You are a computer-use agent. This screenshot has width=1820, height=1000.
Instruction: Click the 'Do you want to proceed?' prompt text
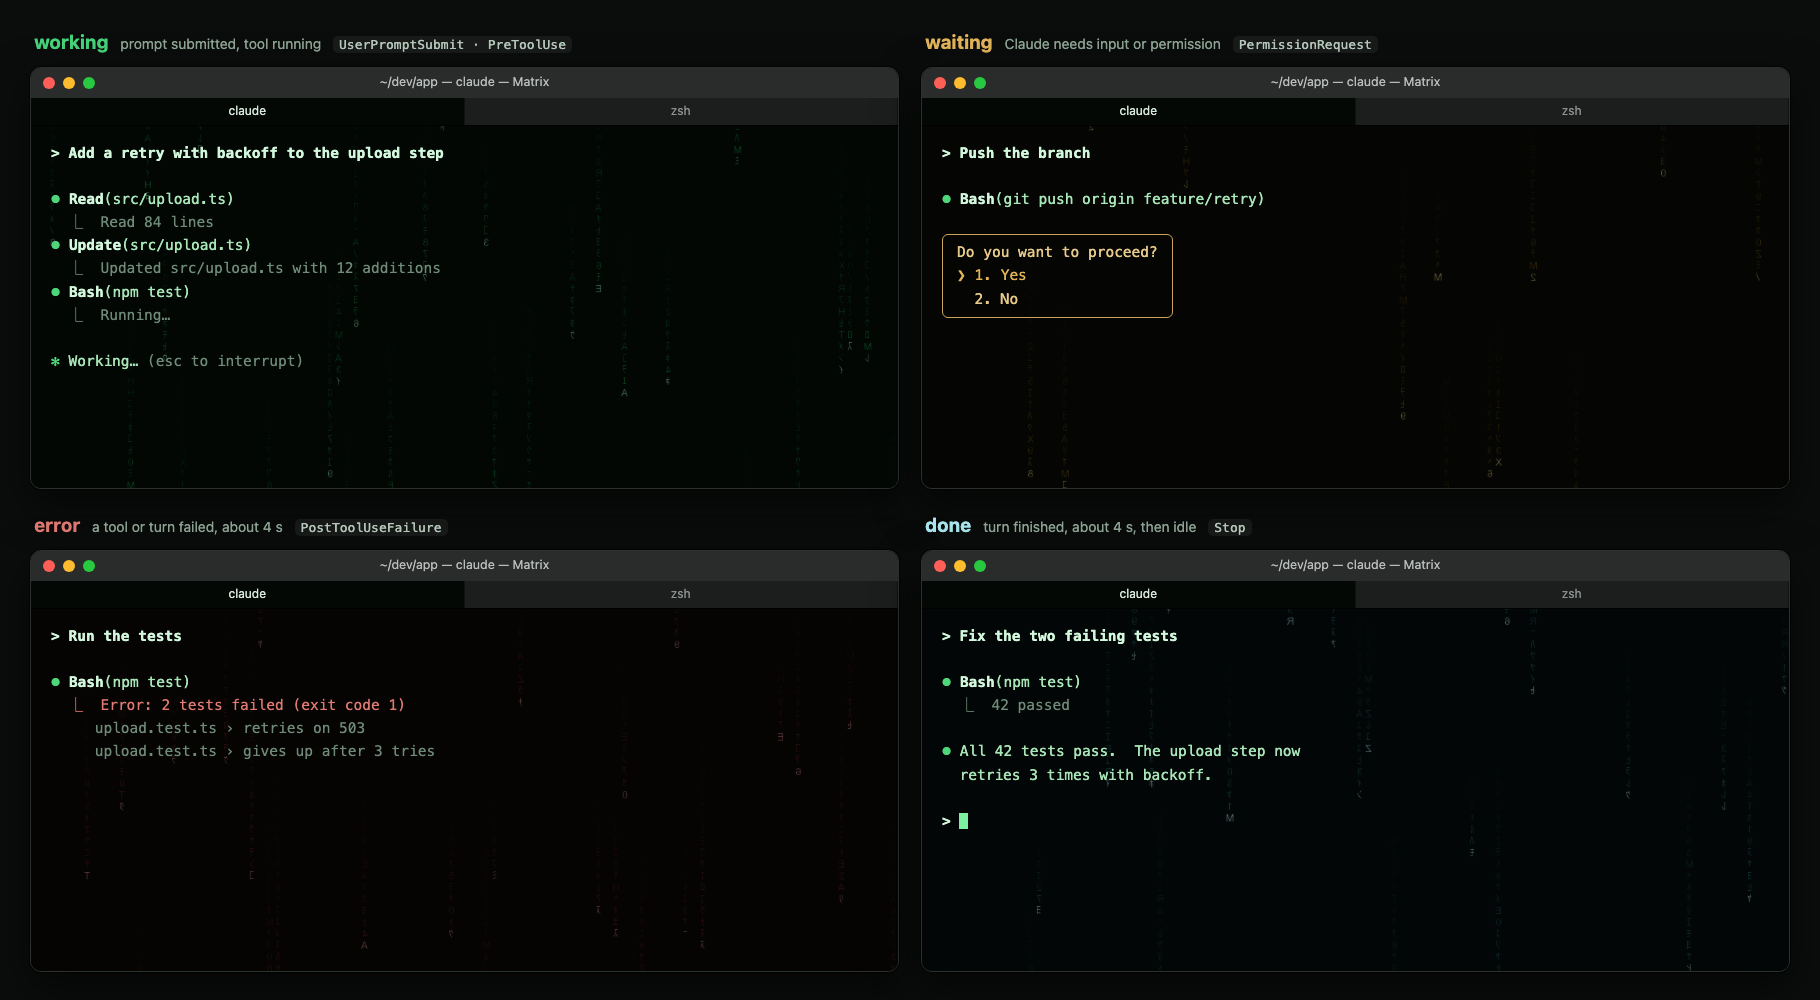(x=1057, y=252)
